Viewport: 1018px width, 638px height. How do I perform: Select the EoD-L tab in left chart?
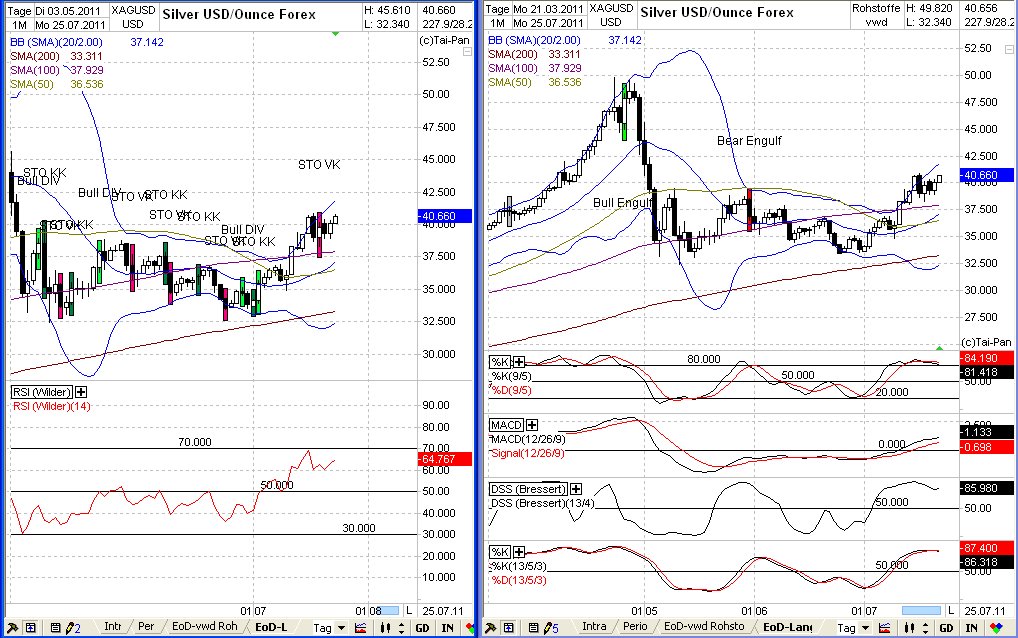pyautogui.click(x=271, y=627)
